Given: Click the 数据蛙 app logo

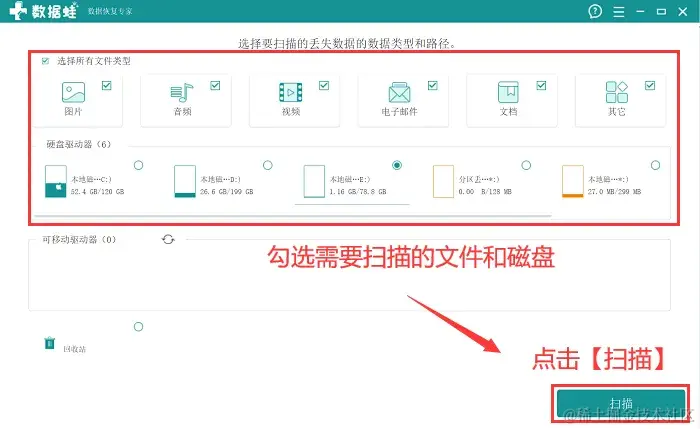Looking at the screenshot, I should point(43,11).
